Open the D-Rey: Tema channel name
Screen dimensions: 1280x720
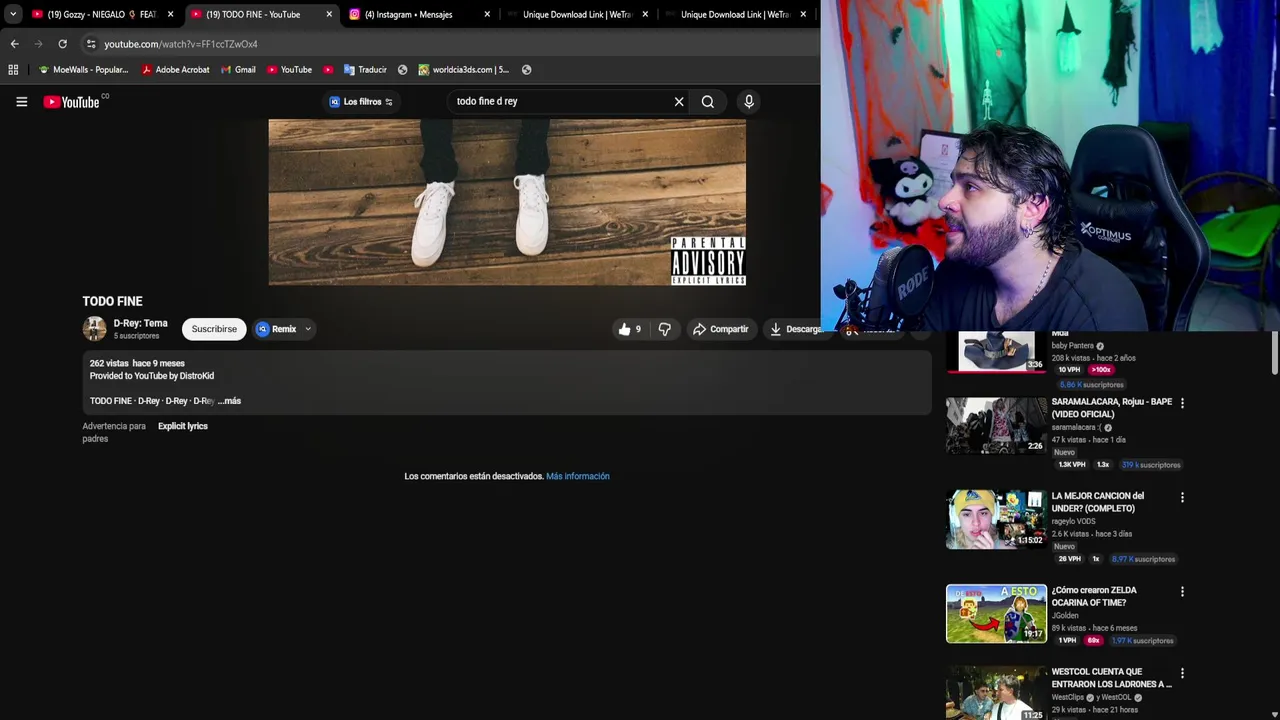coord(140,323)
